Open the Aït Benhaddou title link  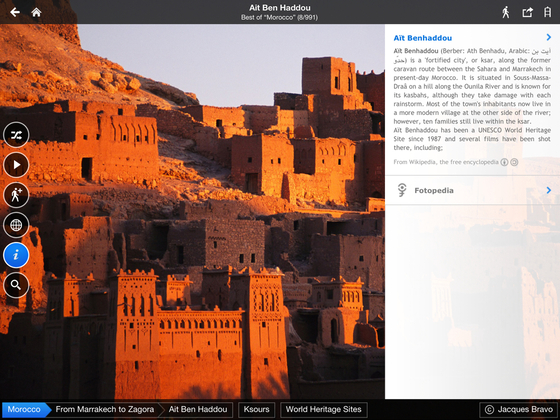click(422, 38)
